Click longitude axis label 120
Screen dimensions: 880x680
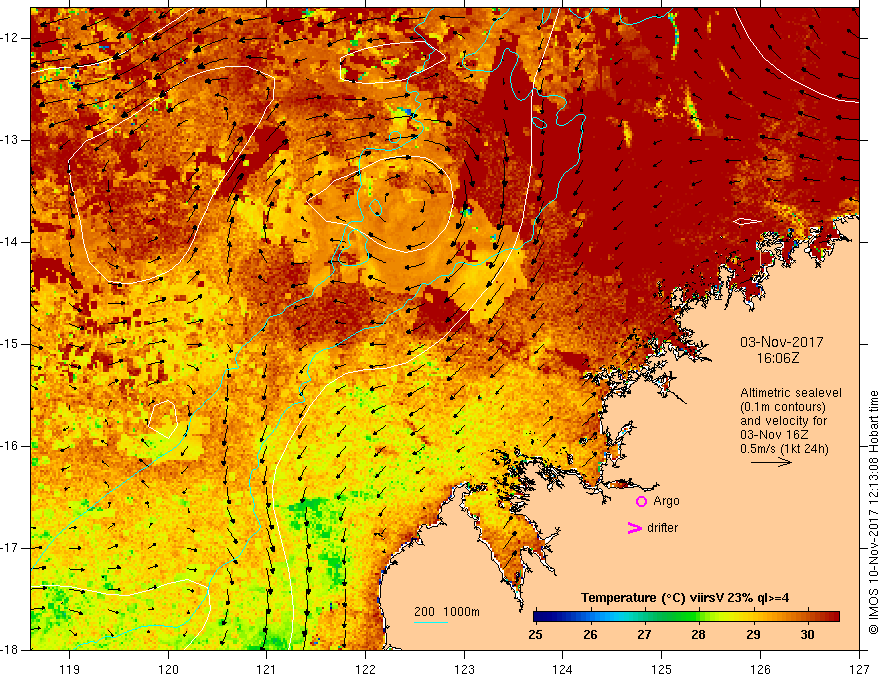[168, 669]
